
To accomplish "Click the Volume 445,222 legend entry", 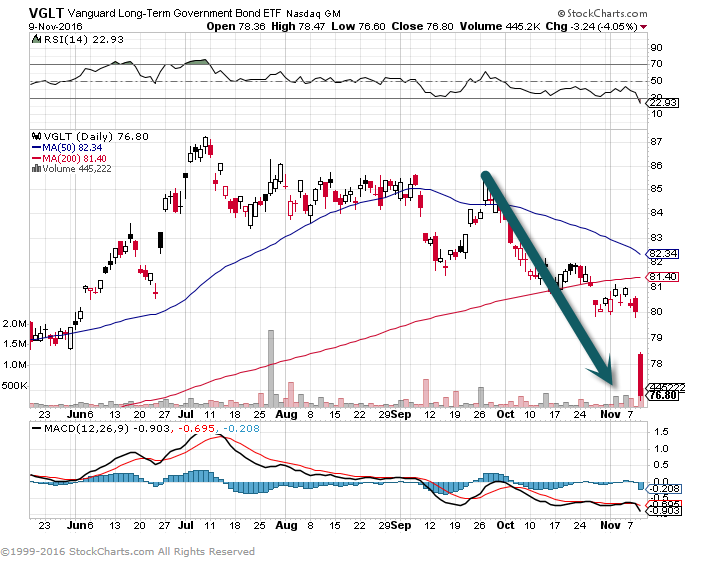I will pyautogui.click(x=77, y=169).
